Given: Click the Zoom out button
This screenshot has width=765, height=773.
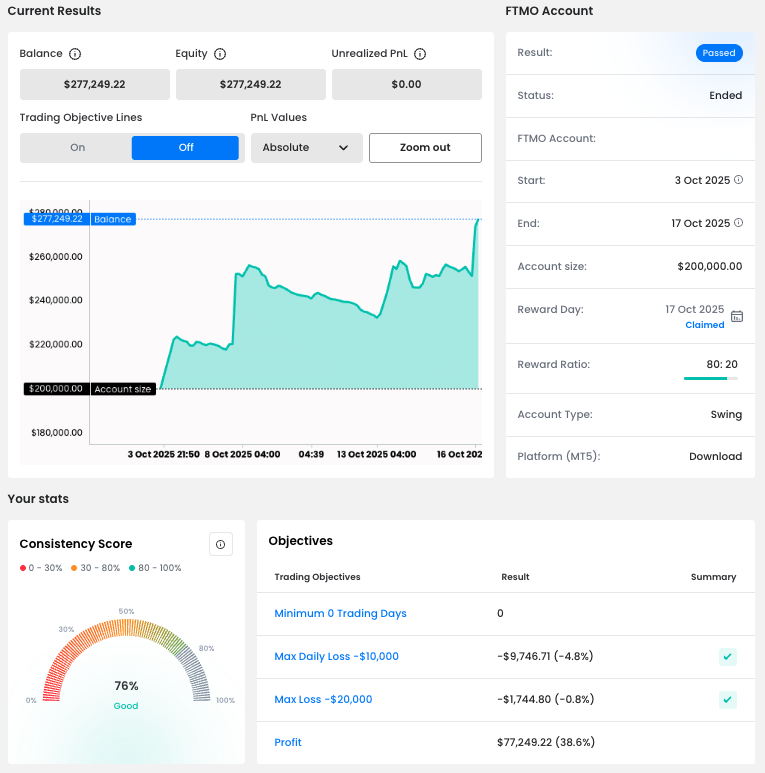Looking at the screenshot, I should pyautogui.click(x=425, y=148).
